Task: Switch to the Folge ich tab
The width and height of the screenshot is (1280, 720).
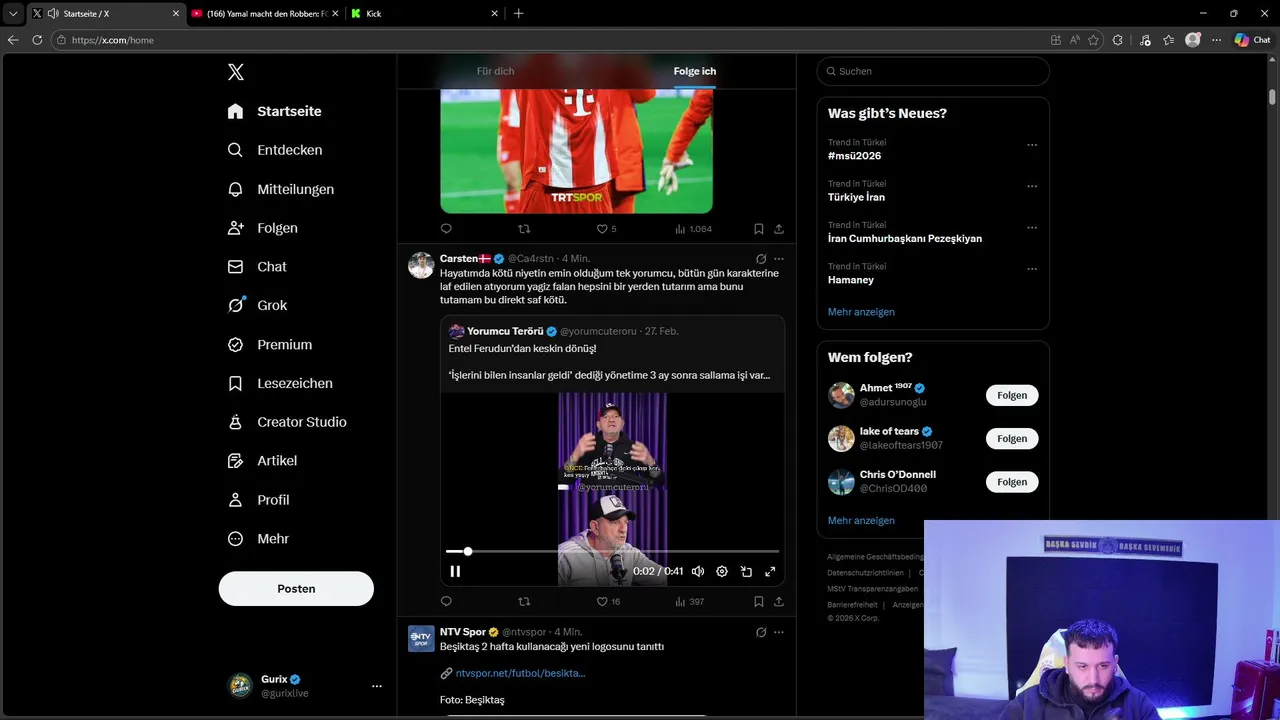Action: tap(695, 71)
